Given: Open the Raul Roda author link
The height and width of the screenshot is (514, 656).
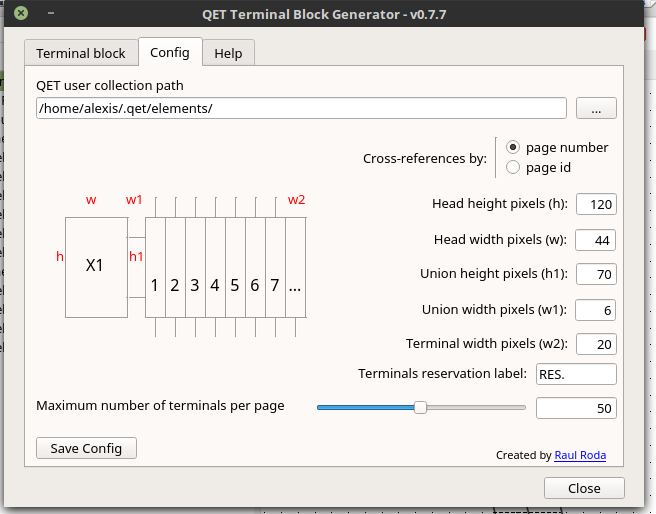Looking at the screenshot, I should pos(579,455).
